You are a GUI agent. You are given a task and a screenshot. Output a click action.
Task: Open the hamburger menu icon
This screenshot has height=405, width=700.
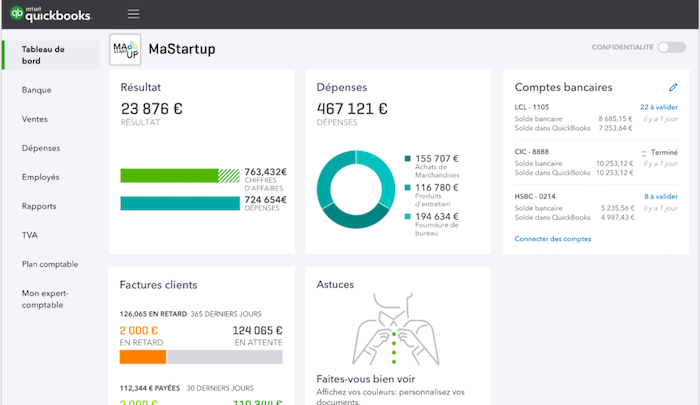point(133,14)
